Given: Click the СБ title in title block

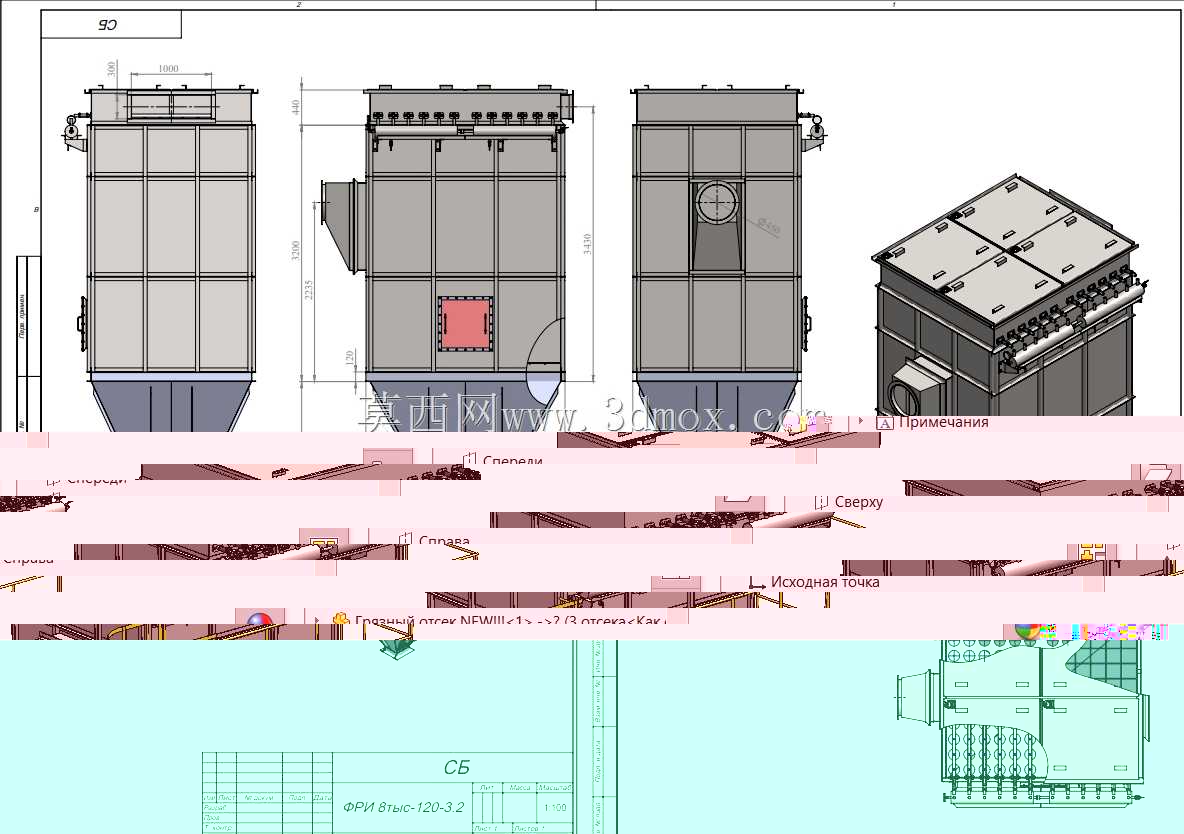Looking at the screenshot, I should point(456,768).
